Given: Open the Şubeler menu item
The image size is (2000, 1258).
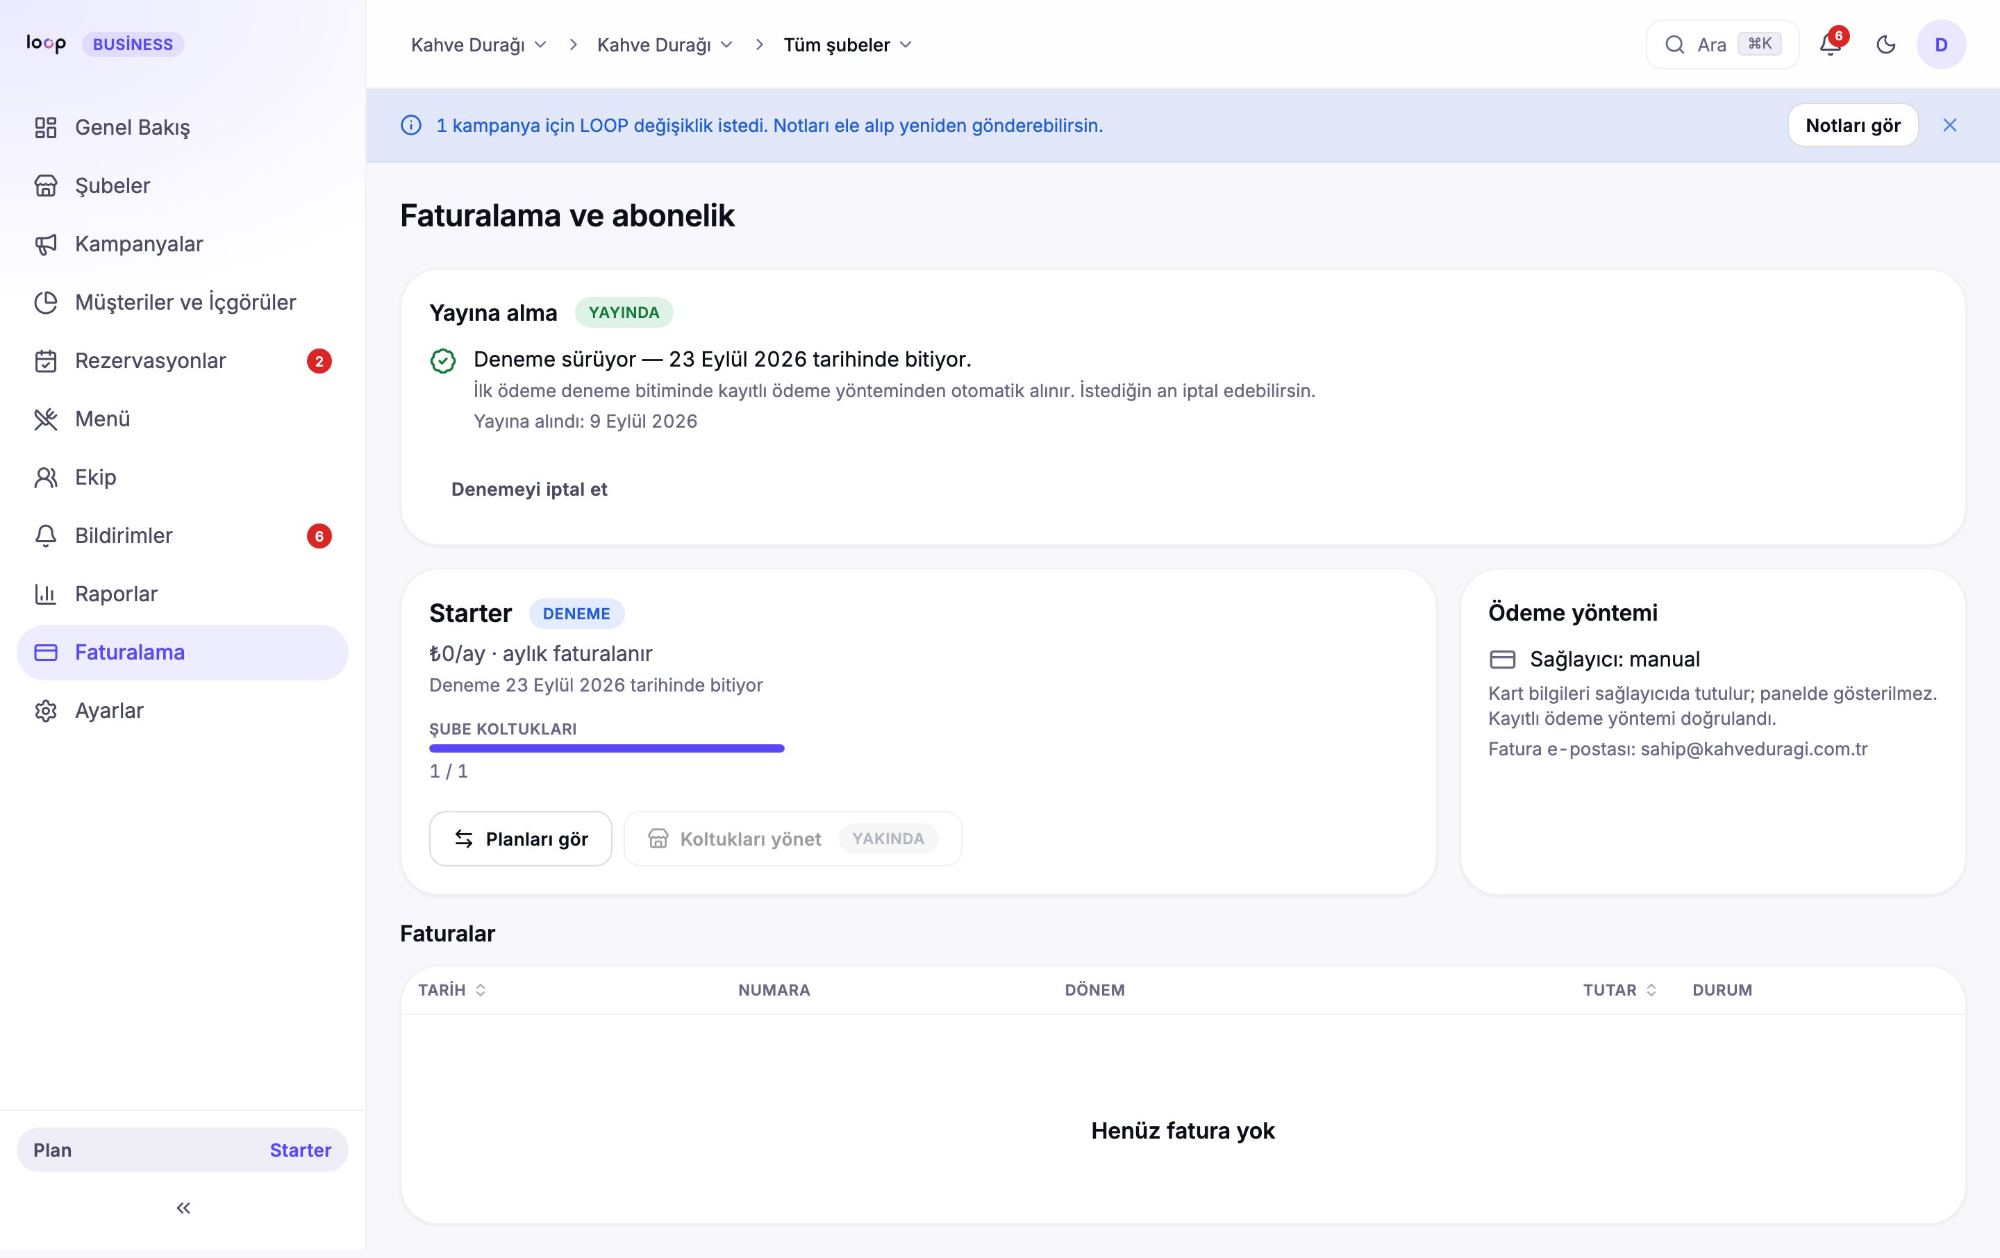Looking at the screenshot, I should (x=183, y=186).
